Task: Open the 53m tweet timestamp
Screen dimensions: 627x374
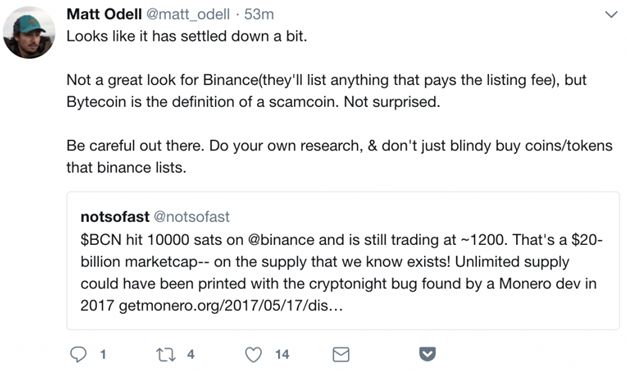Action: pos(259,14)
